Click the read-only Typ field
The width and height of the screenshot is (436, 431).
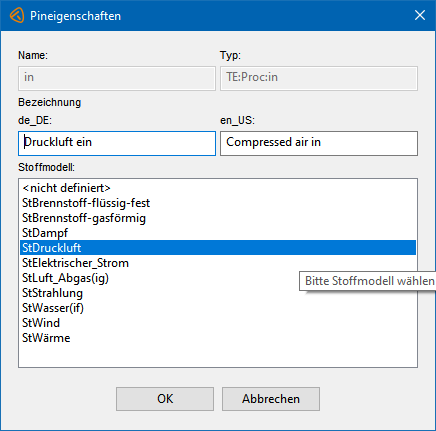[x=319, y=78]
